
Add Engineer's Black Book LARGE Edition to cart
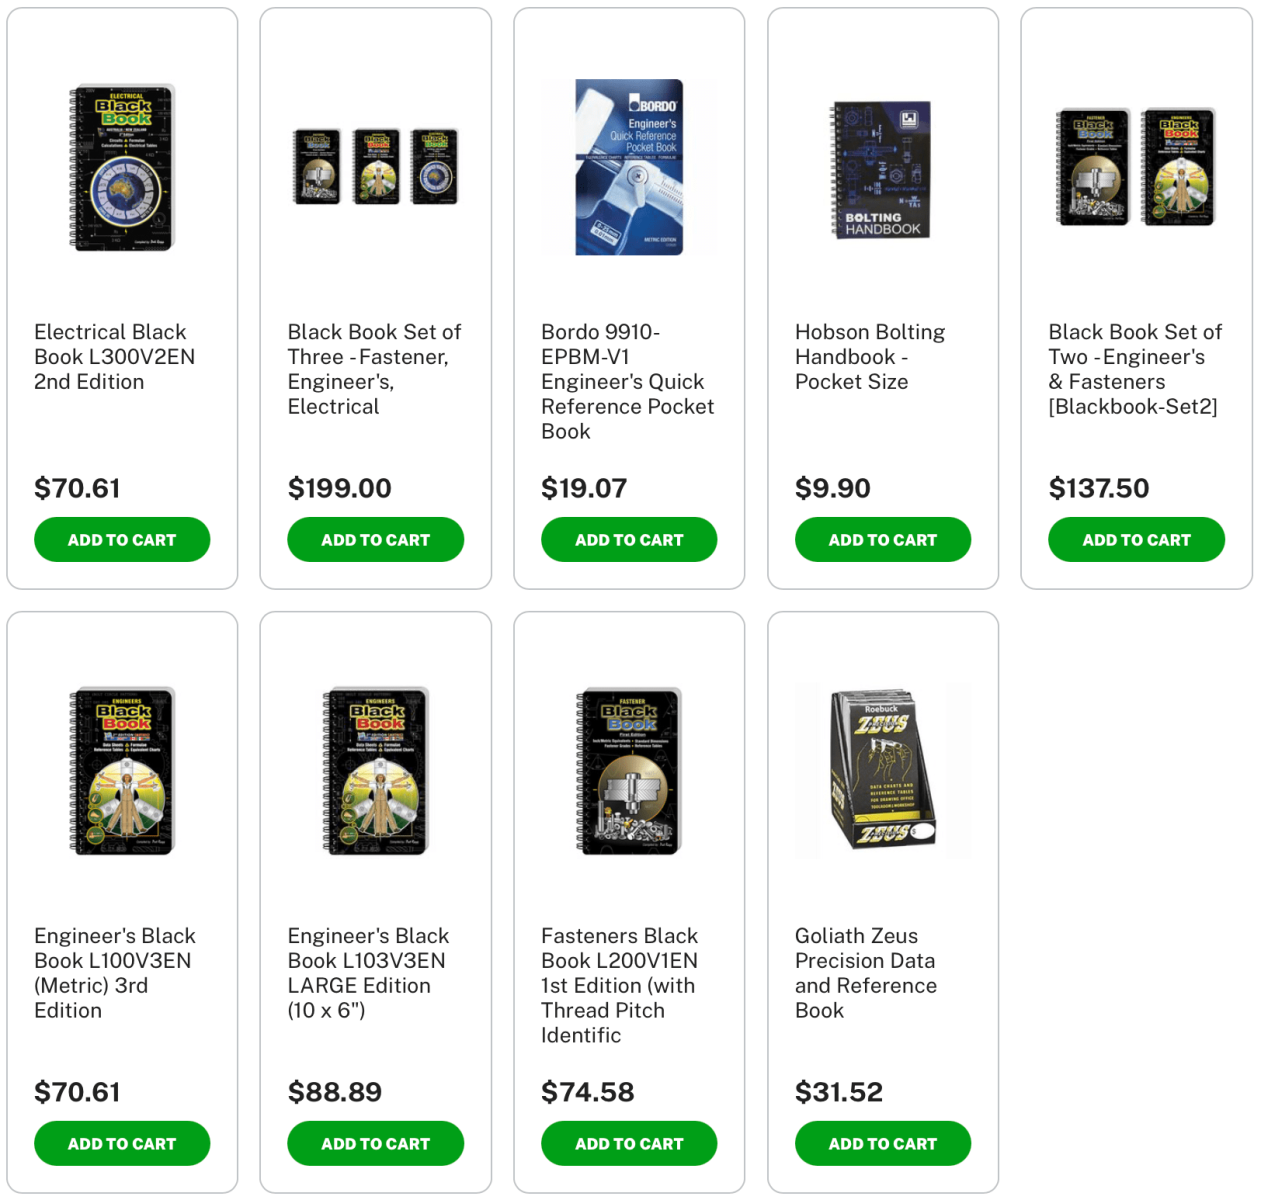(x=375, y=1143)
